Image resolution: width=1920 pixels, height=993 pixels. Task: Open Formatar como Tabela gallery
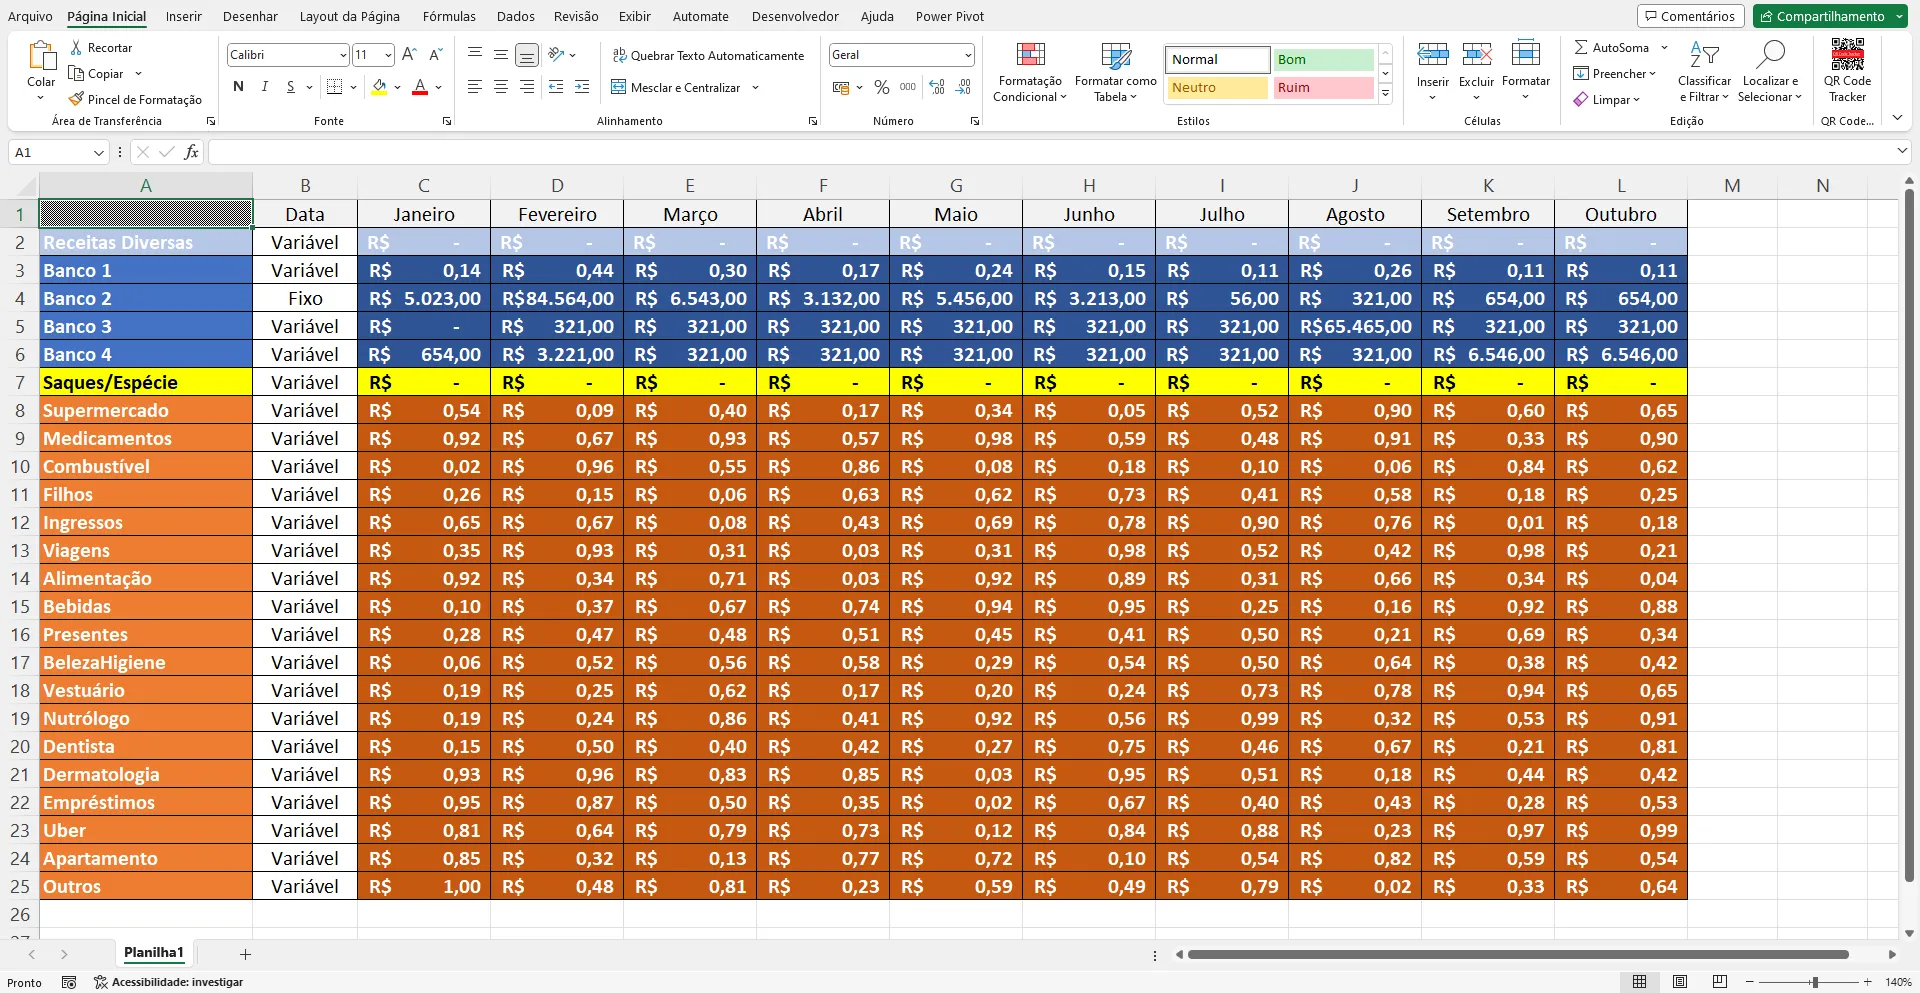click(x=1116, y=72)
